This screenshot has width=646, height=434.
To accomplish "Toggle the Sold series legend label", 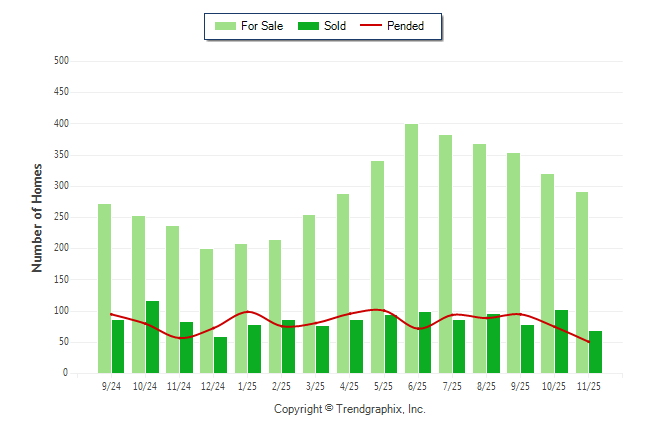I will tap(335, 26).
